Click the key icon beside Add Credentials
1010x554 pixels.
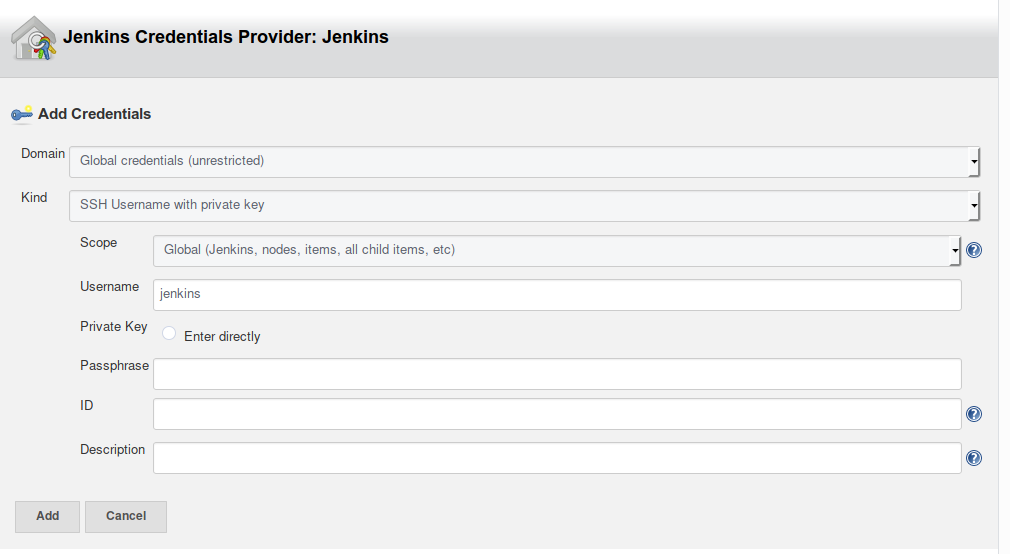pyautogui.click(x=22, y=114)
